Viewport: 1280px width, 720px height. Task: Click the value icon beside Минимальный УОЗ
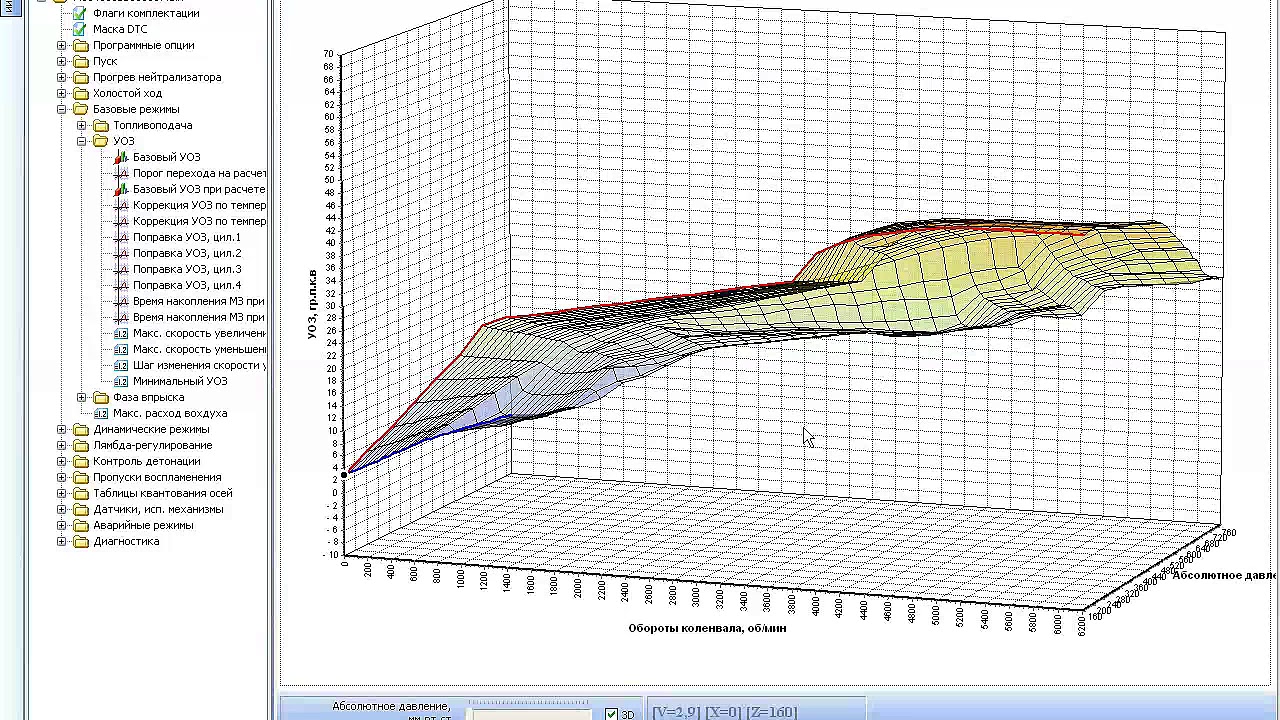121,381
